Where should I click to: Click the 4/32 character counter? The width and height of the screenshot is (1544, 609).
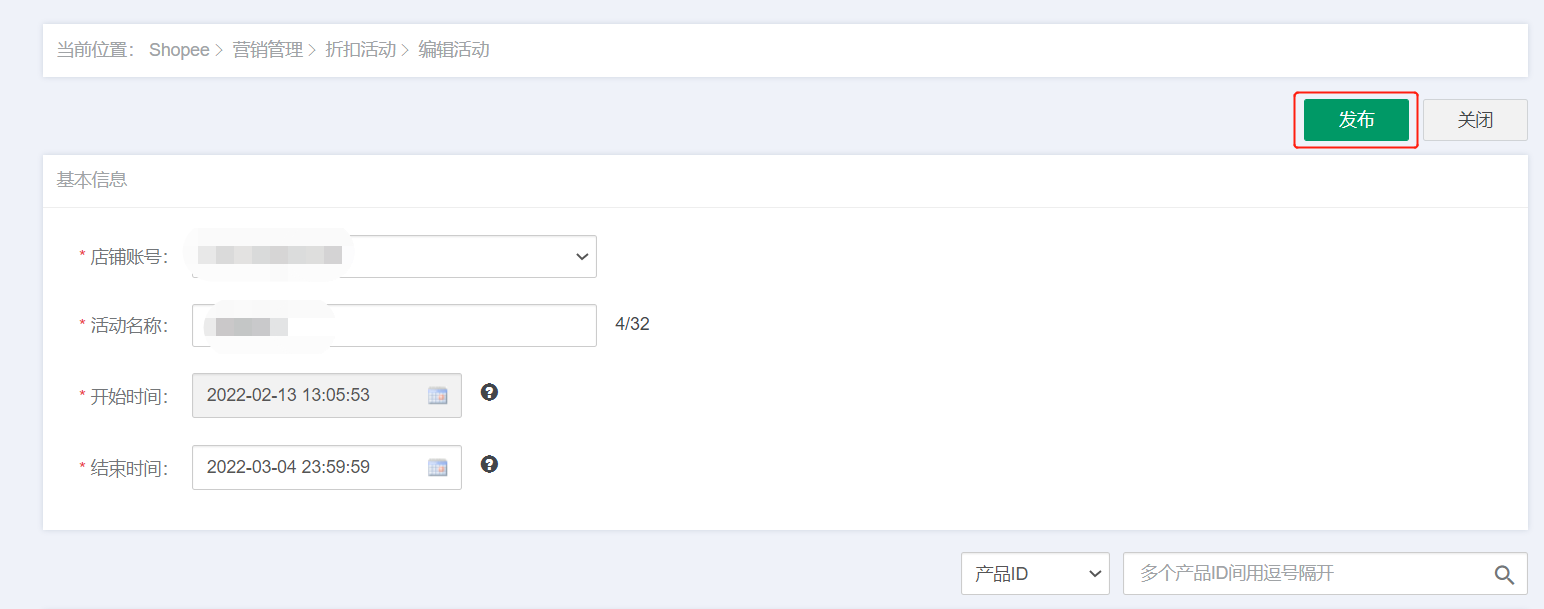click(632, 324)
